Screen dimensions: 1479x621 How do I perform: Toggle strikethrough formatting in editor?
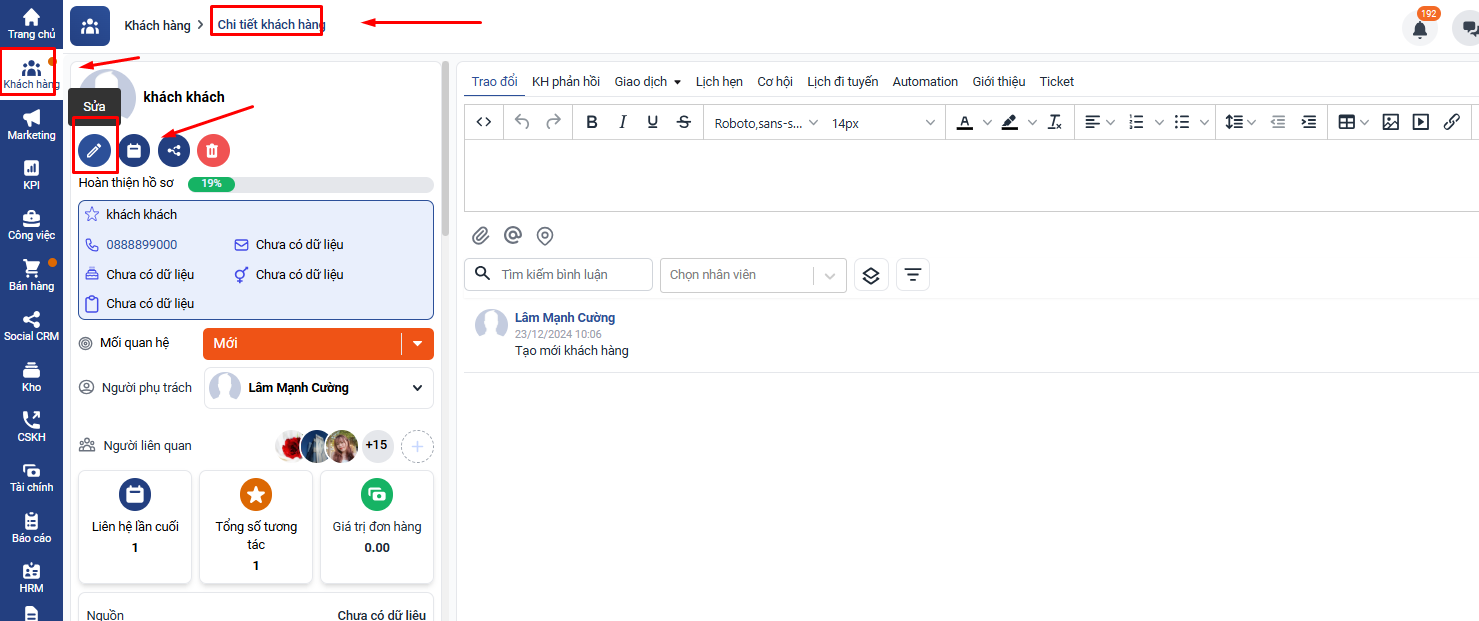[683, 122]
